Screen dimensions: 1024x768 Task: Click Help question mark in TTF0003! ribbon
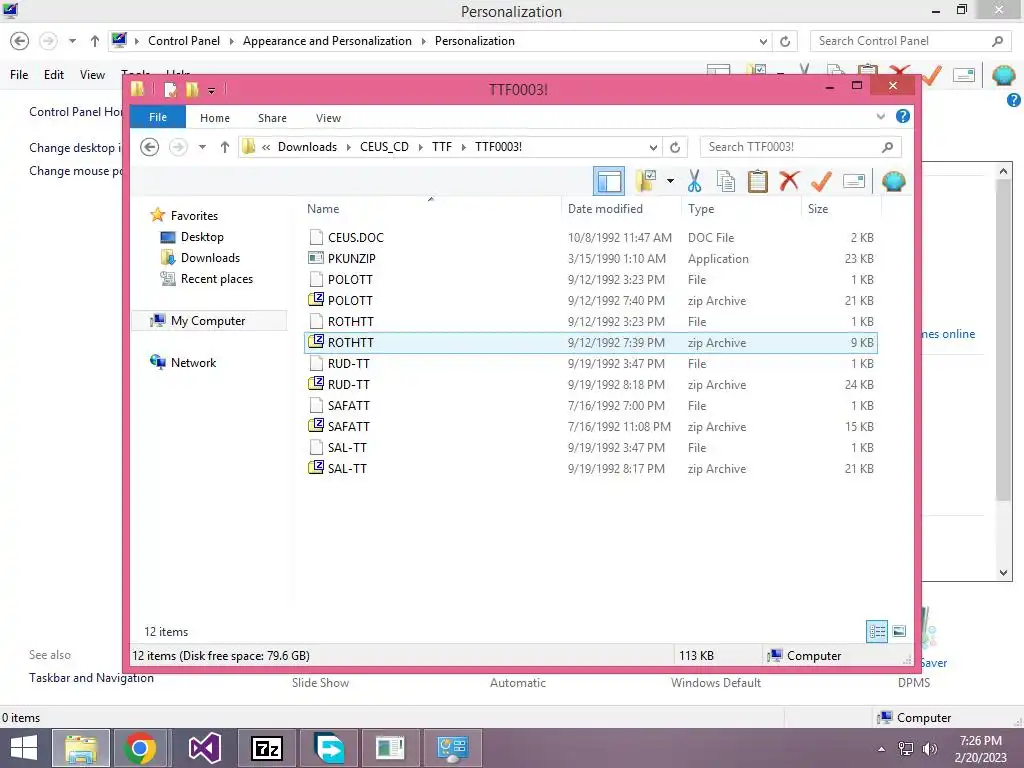[x=903, y=116]
